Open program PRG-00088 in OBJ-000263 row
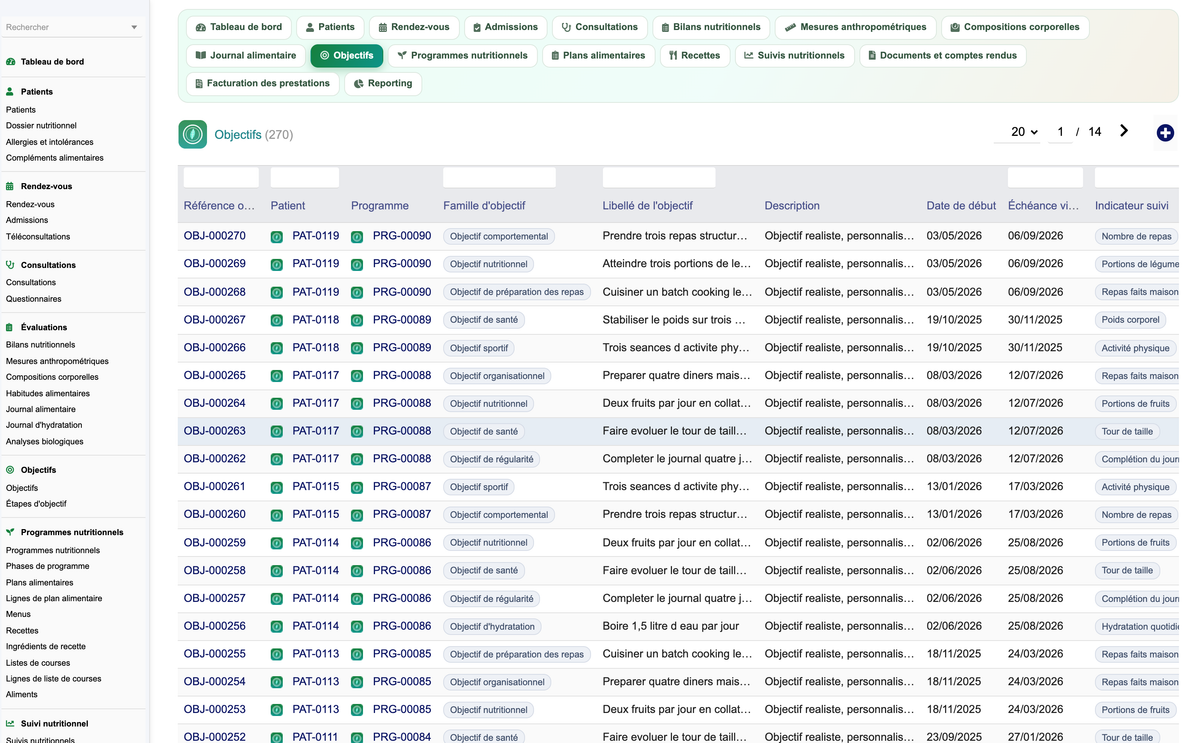 click(402, 431)
